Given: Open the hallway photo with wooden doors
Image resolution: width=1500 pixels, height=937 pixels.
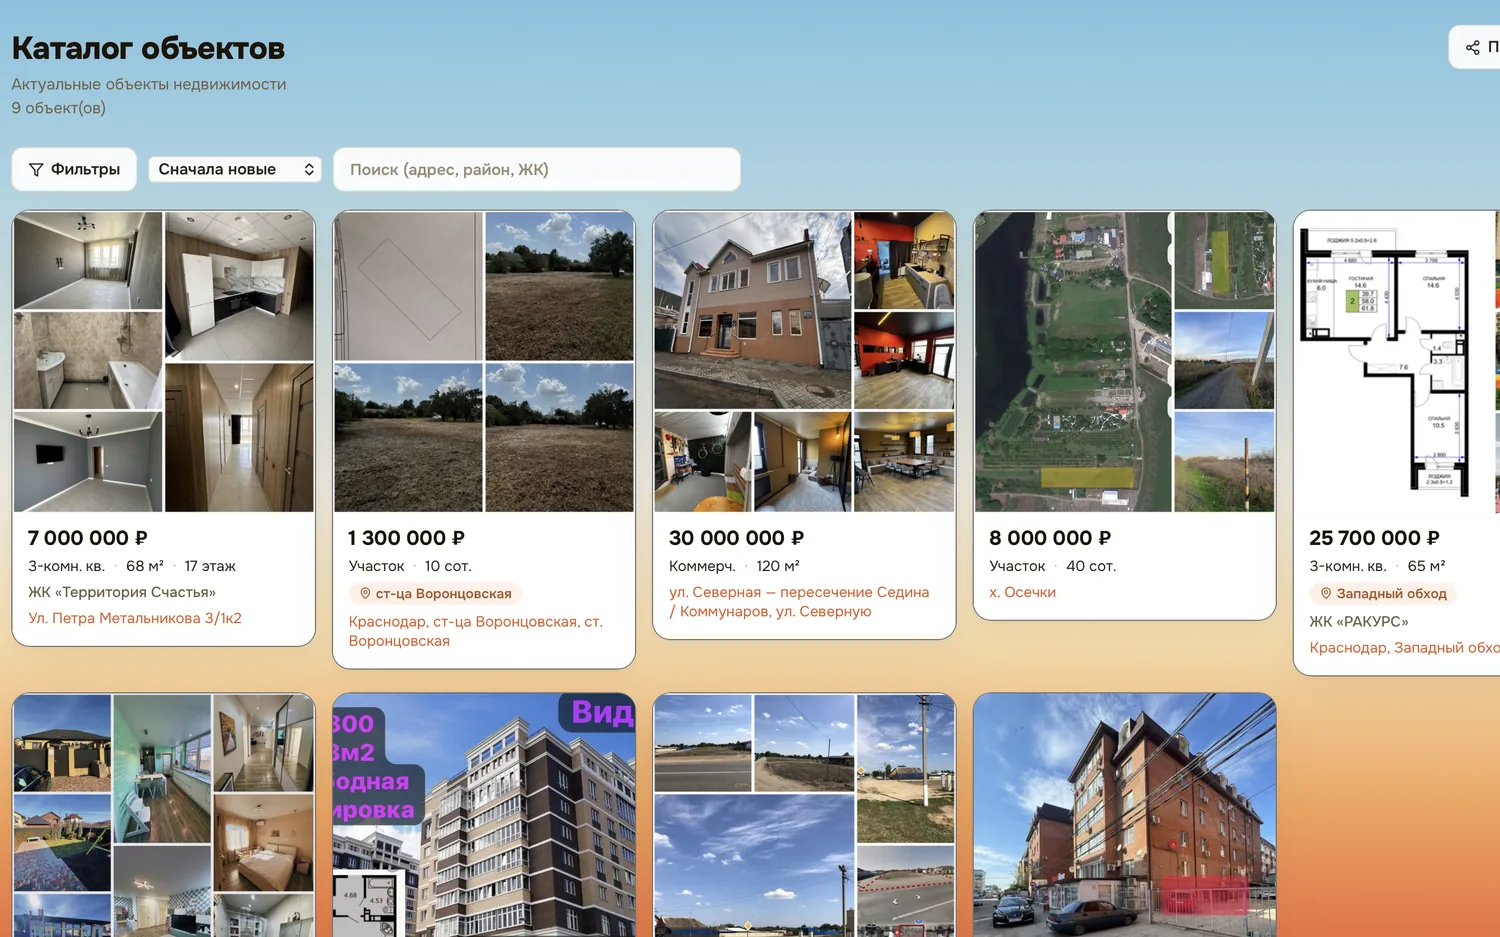Looking at the screenshot, I should tap(239, 438).
